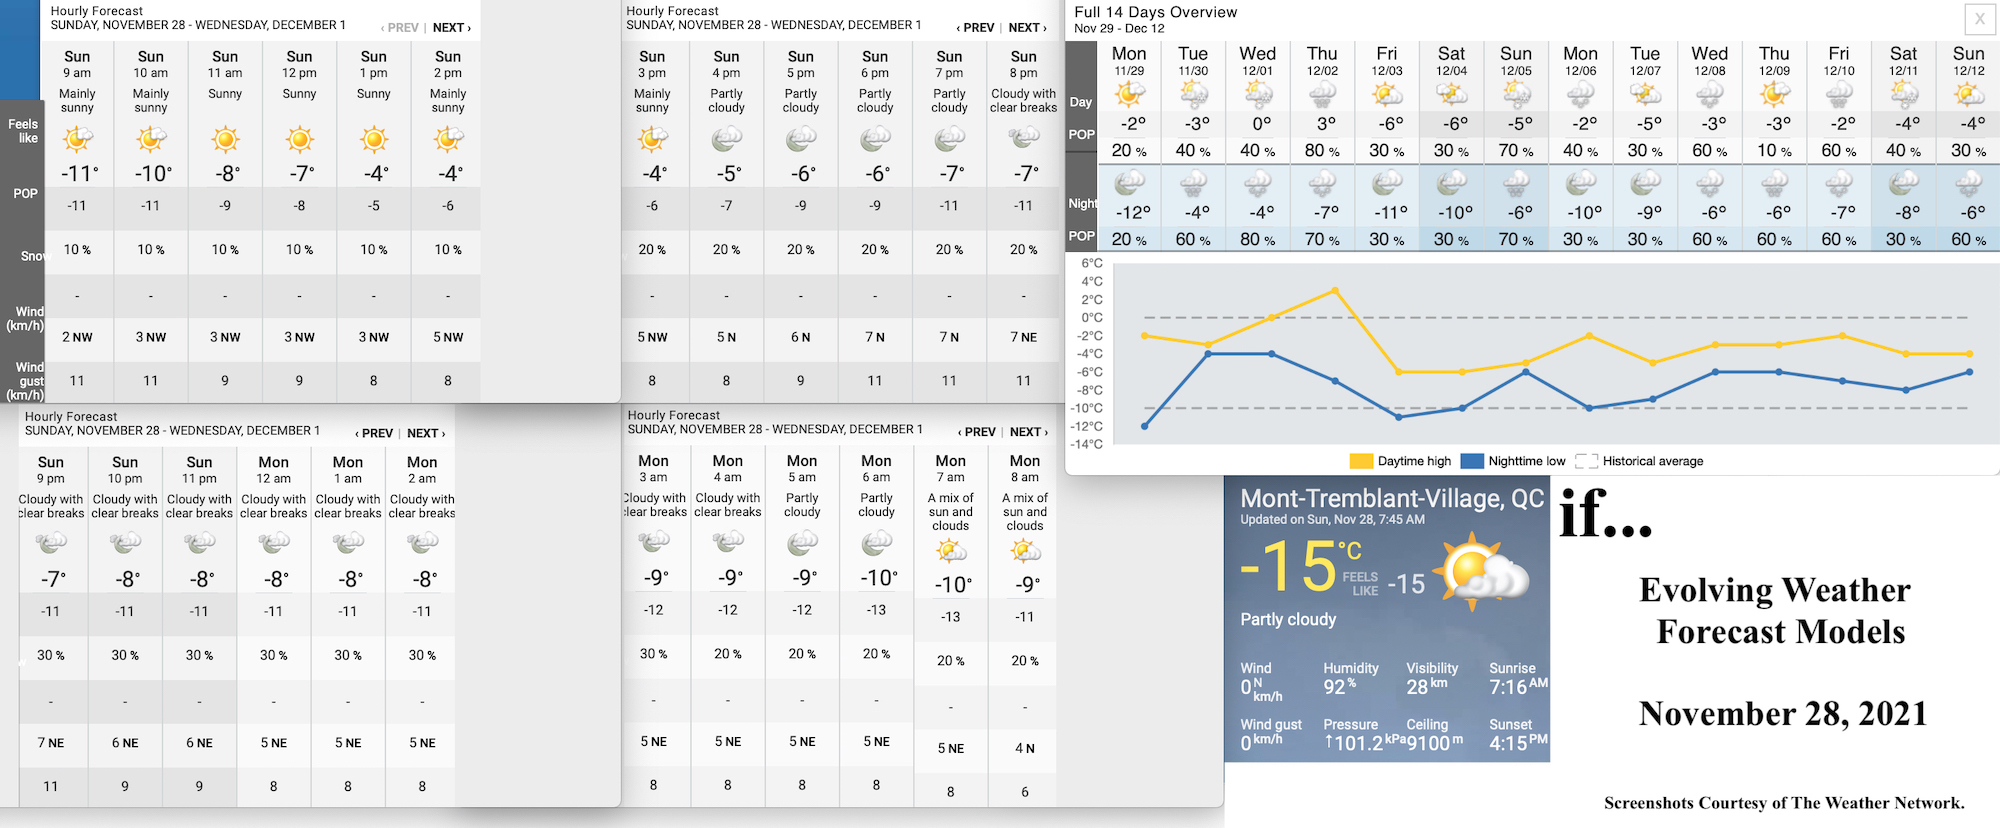Click the Sun 12 pm temperature -7°
The width and height of the screenshot is (2000, 828).
click(x=301, y=173)
